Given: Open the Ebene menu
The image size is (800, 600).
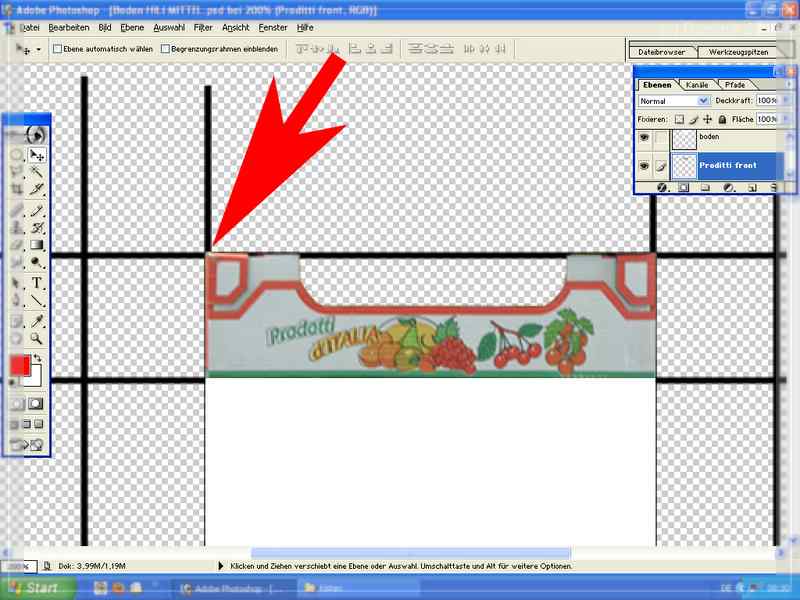Looking at the screenshot, I should tap(132, 28).
